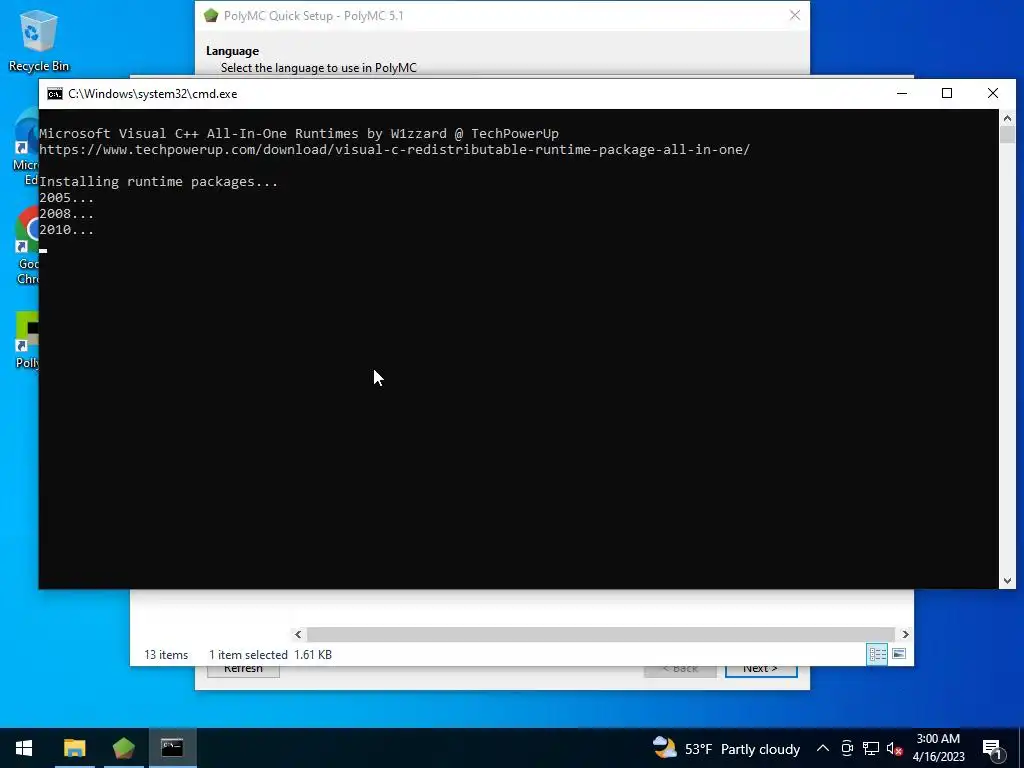
Task: Open File Explorer from the taskbar
Action: coord(74,748)
